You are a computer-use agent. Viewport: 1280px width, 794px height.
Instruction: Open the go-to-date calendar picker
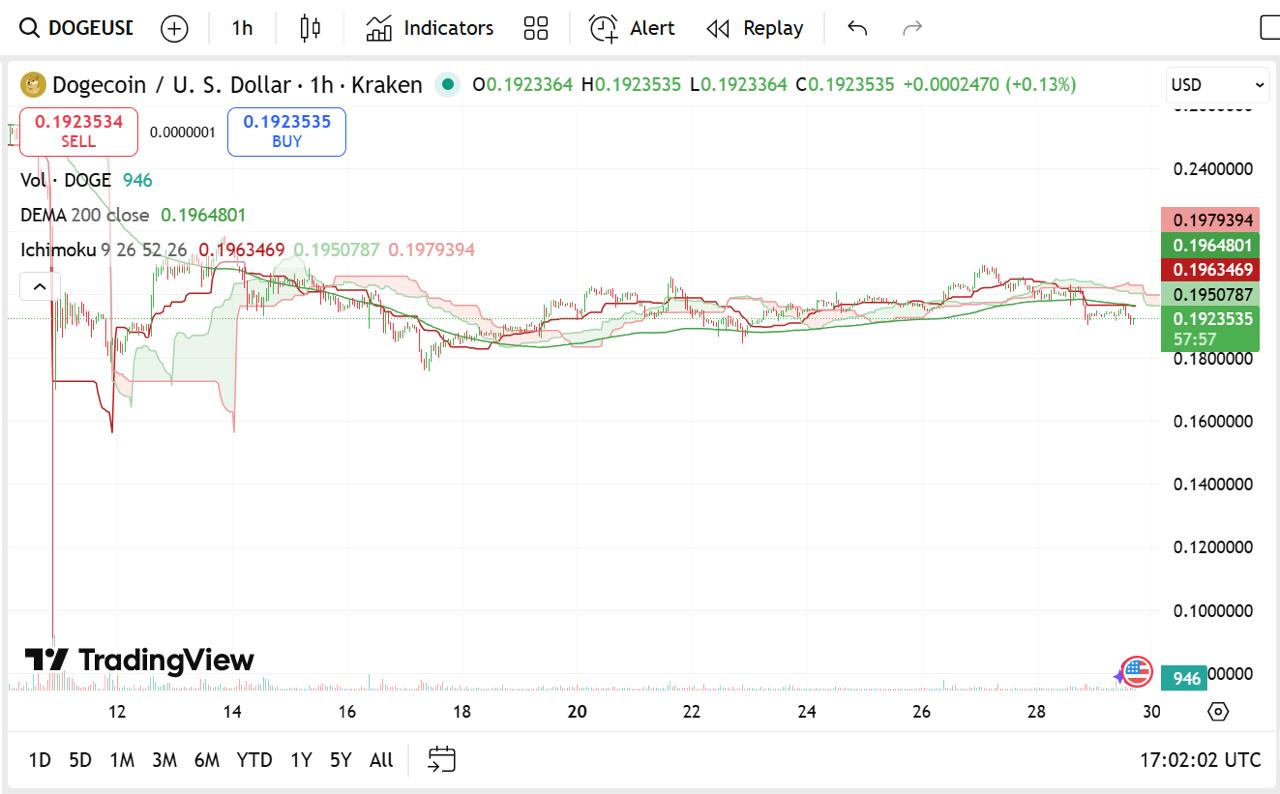(x=441, y=759)
